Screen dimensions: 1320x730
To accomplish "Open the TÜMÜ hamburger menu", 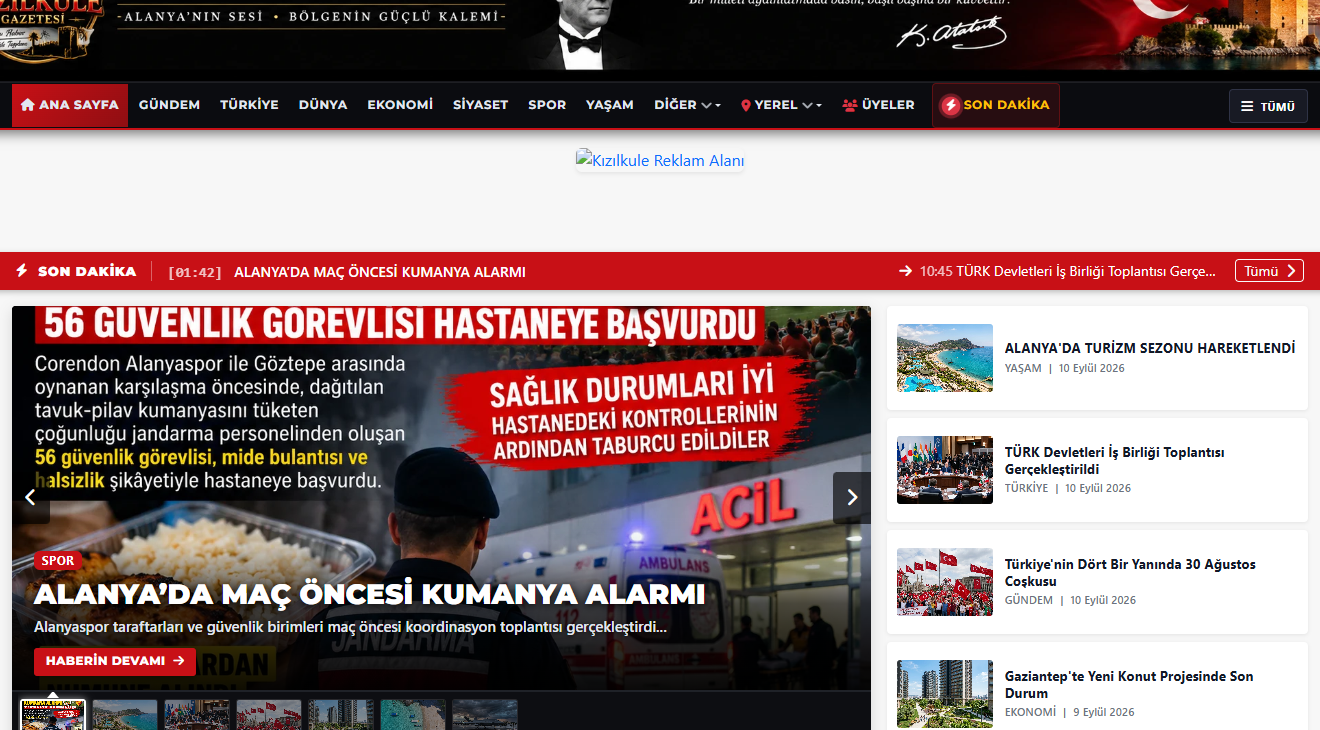I will tap(1268, 106).
